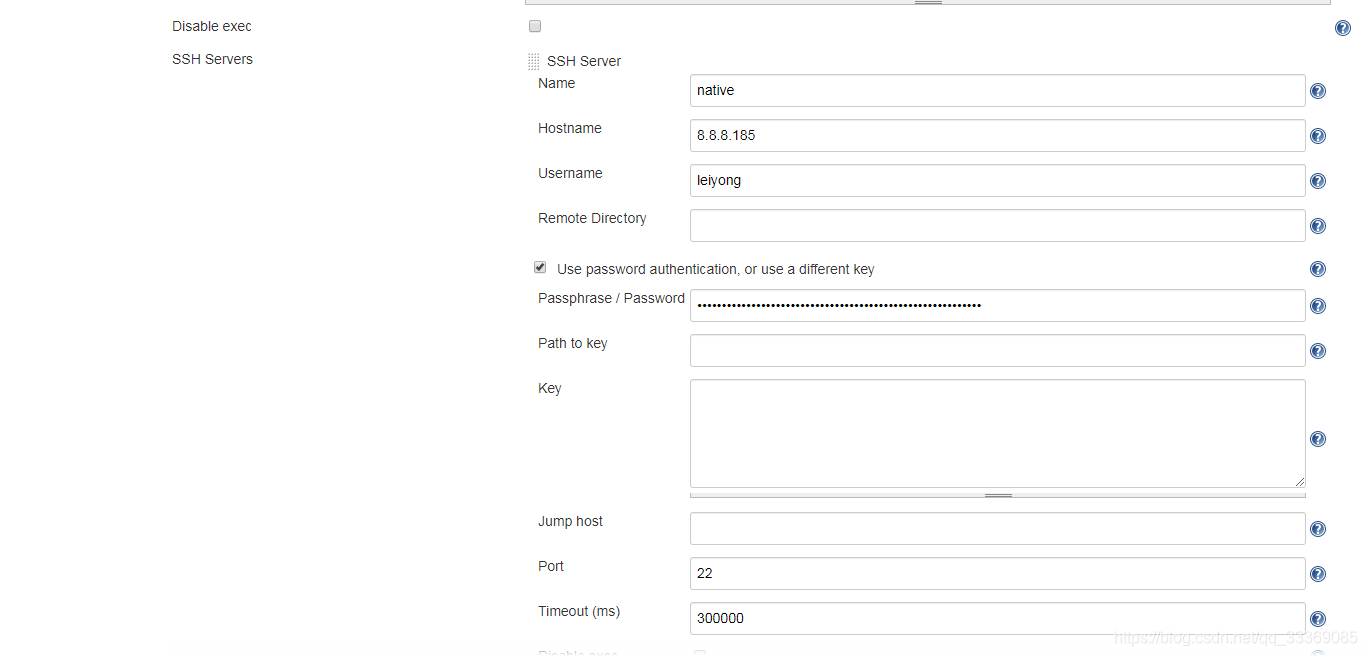1367x656 pixels.
Task: Click the Remote Directory label
Action: click(592, 218)
